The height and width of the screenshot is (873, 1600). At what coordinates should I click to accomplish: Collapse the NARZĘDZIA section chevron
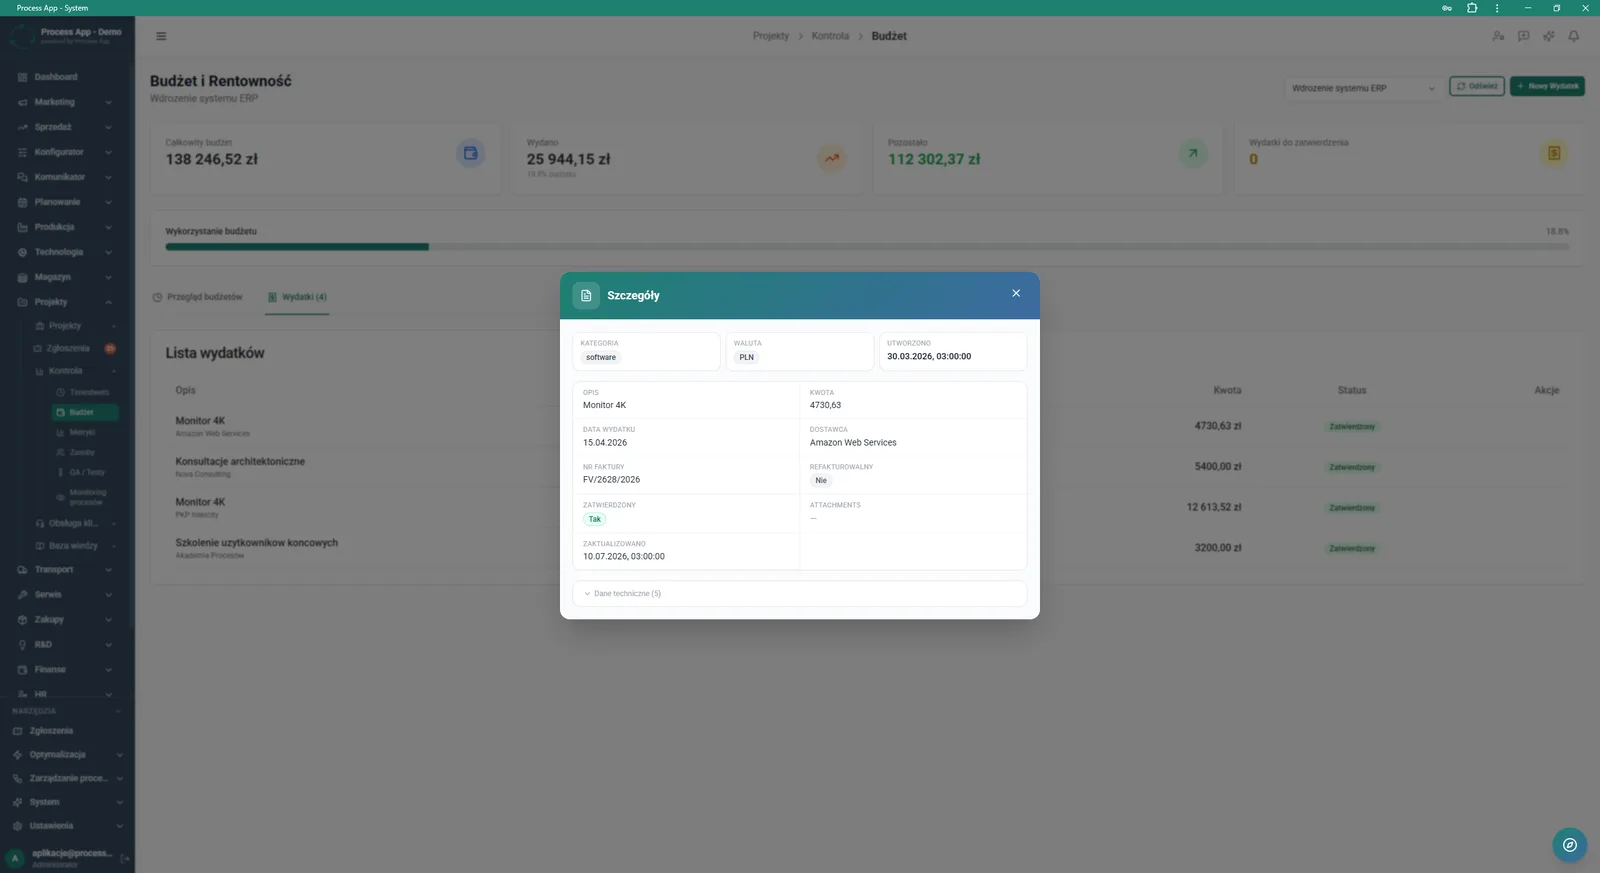[118, 711]
